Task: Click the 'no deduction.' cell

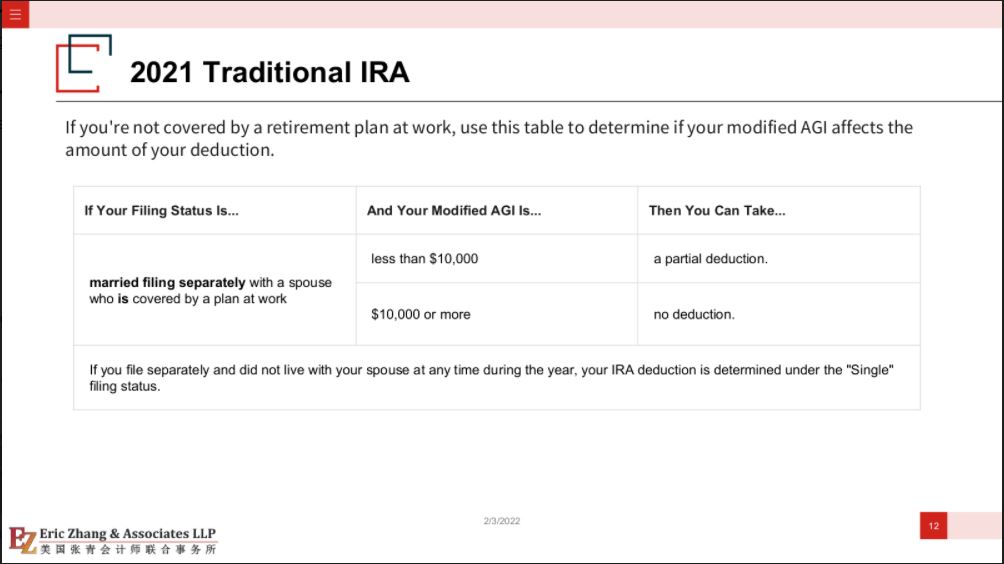Action: coord(779,314)
